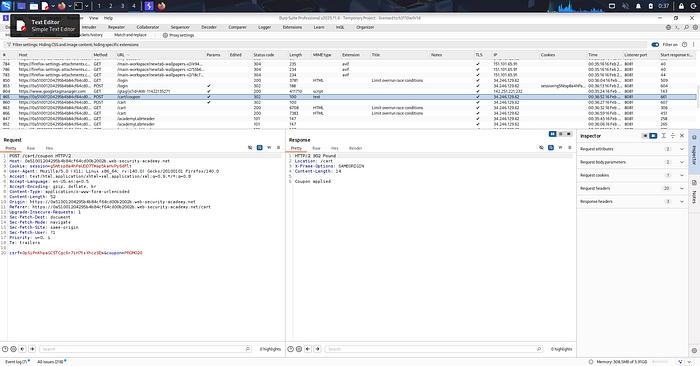The image size is (700, 366).
Task: Select the POST /login history row
Action: [x=348, y=86]
